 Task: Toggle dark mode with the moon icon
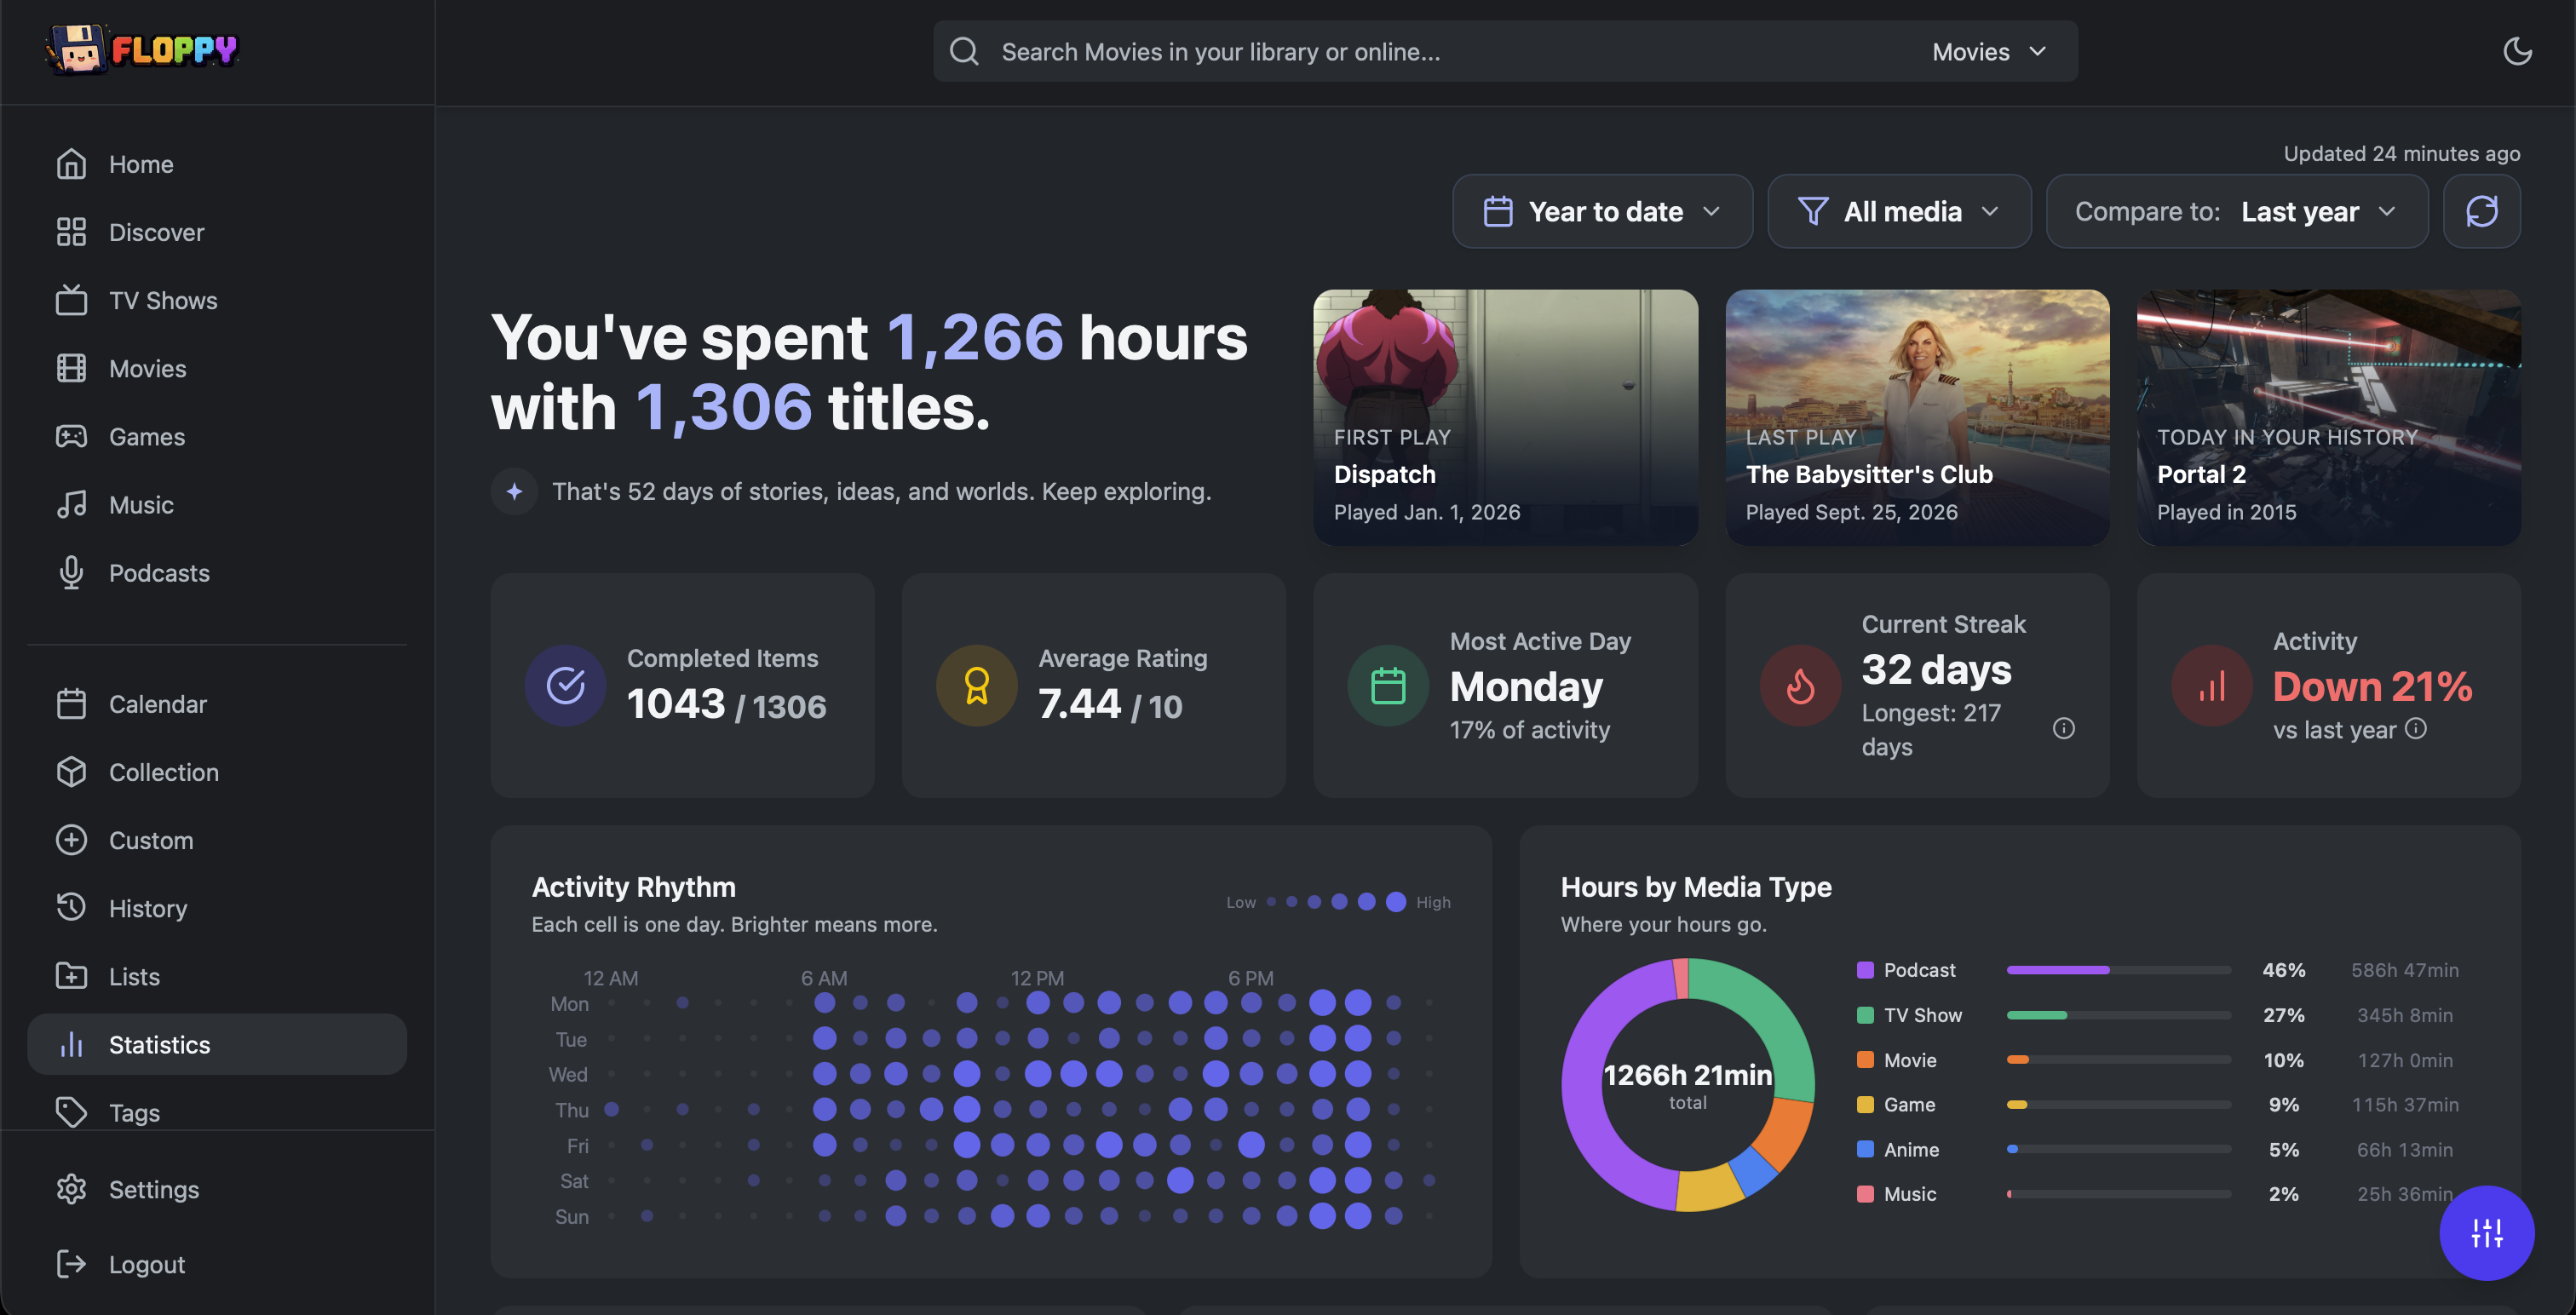(x=2517, y=51)
